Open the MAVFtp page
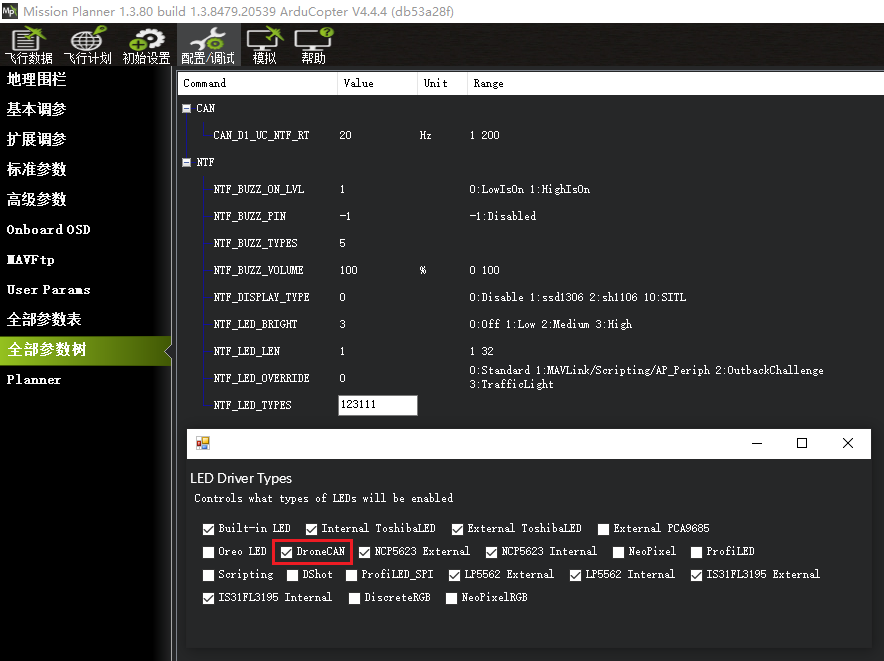This screenshot has height=661, width=884. tap(30, 259)
